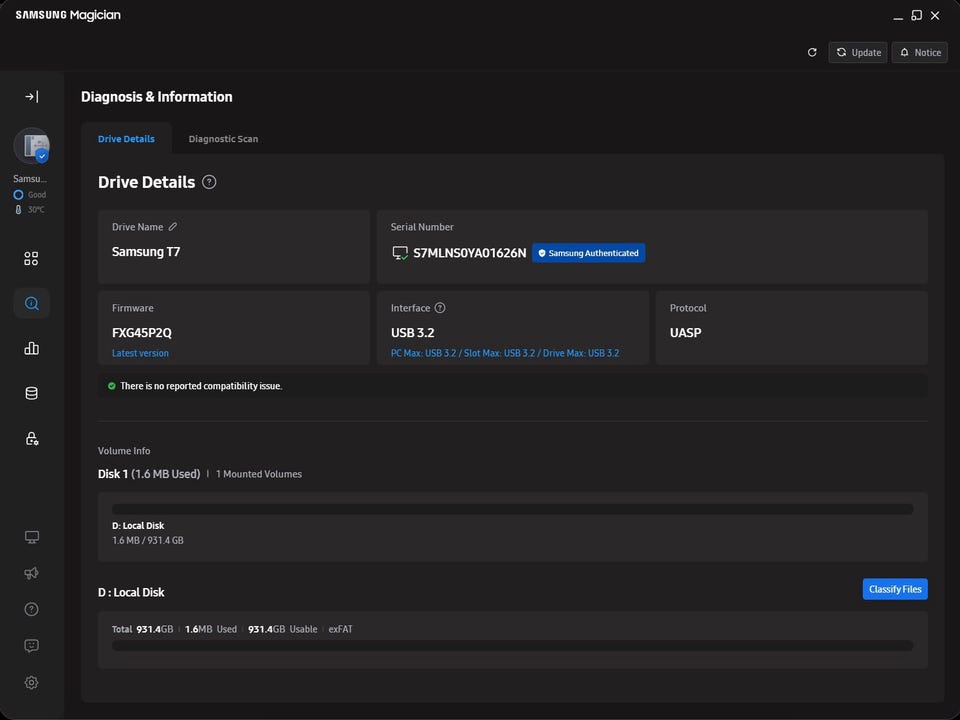Open the feedback chat face icon

(x=31, y=645)
